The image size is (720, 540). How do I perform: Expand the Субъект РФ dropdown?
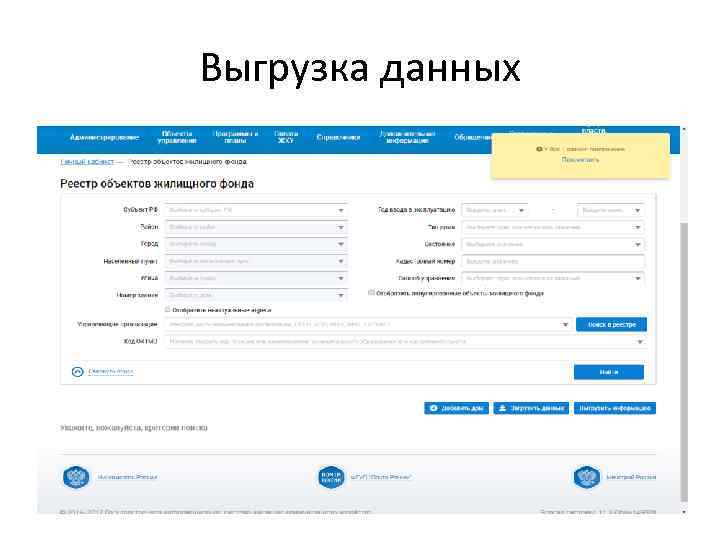click(256, 210)
